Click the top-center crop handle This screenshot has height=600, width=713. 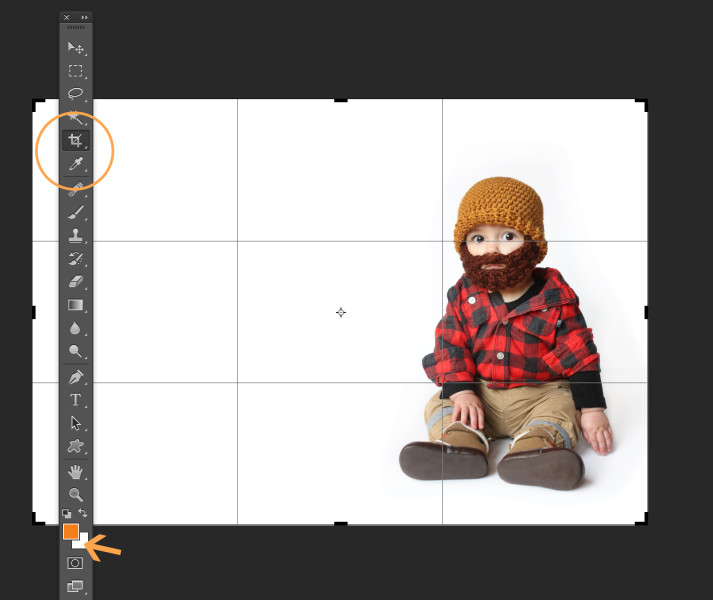[341, 100]
